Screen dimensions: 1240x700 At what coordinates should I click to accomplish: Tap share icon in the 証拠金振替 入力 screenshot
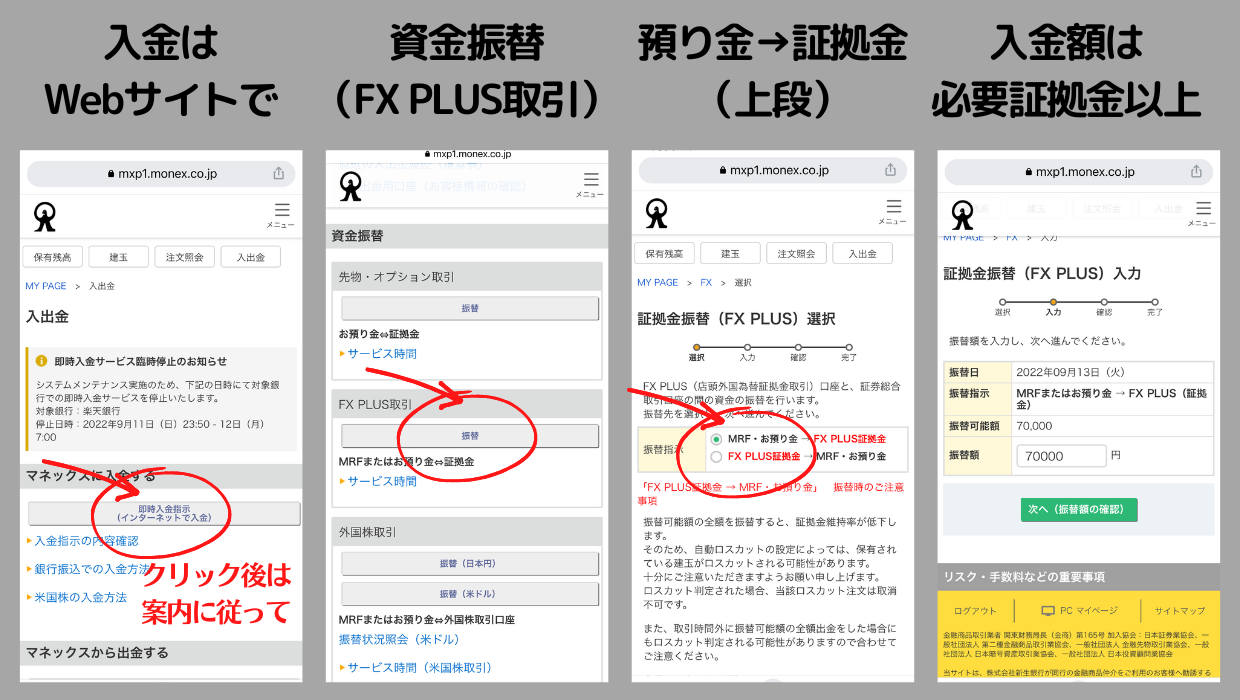[1196, 172]
